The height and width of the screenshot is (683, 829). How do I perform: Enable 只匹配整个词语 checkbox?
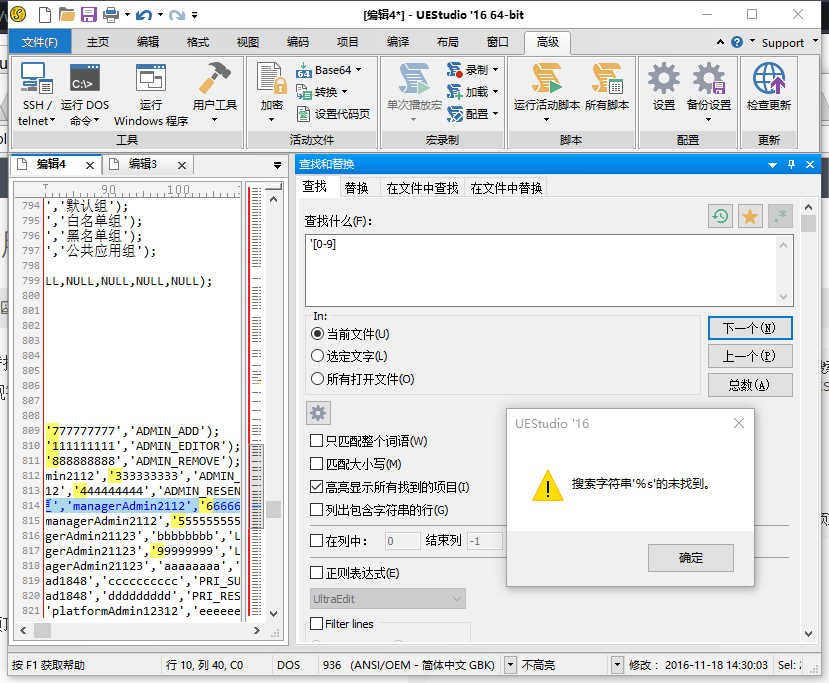pyautogui.click(x=316, y=440)
